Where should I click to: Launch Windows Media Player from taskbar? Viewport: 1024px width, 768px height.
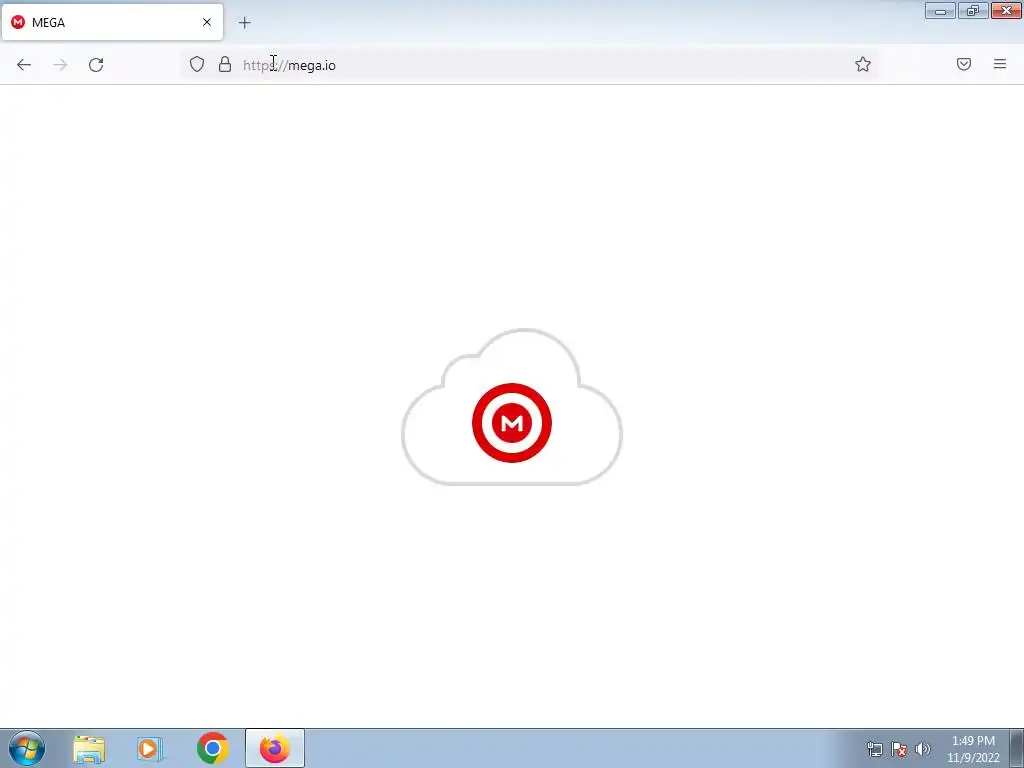[149, 749]
